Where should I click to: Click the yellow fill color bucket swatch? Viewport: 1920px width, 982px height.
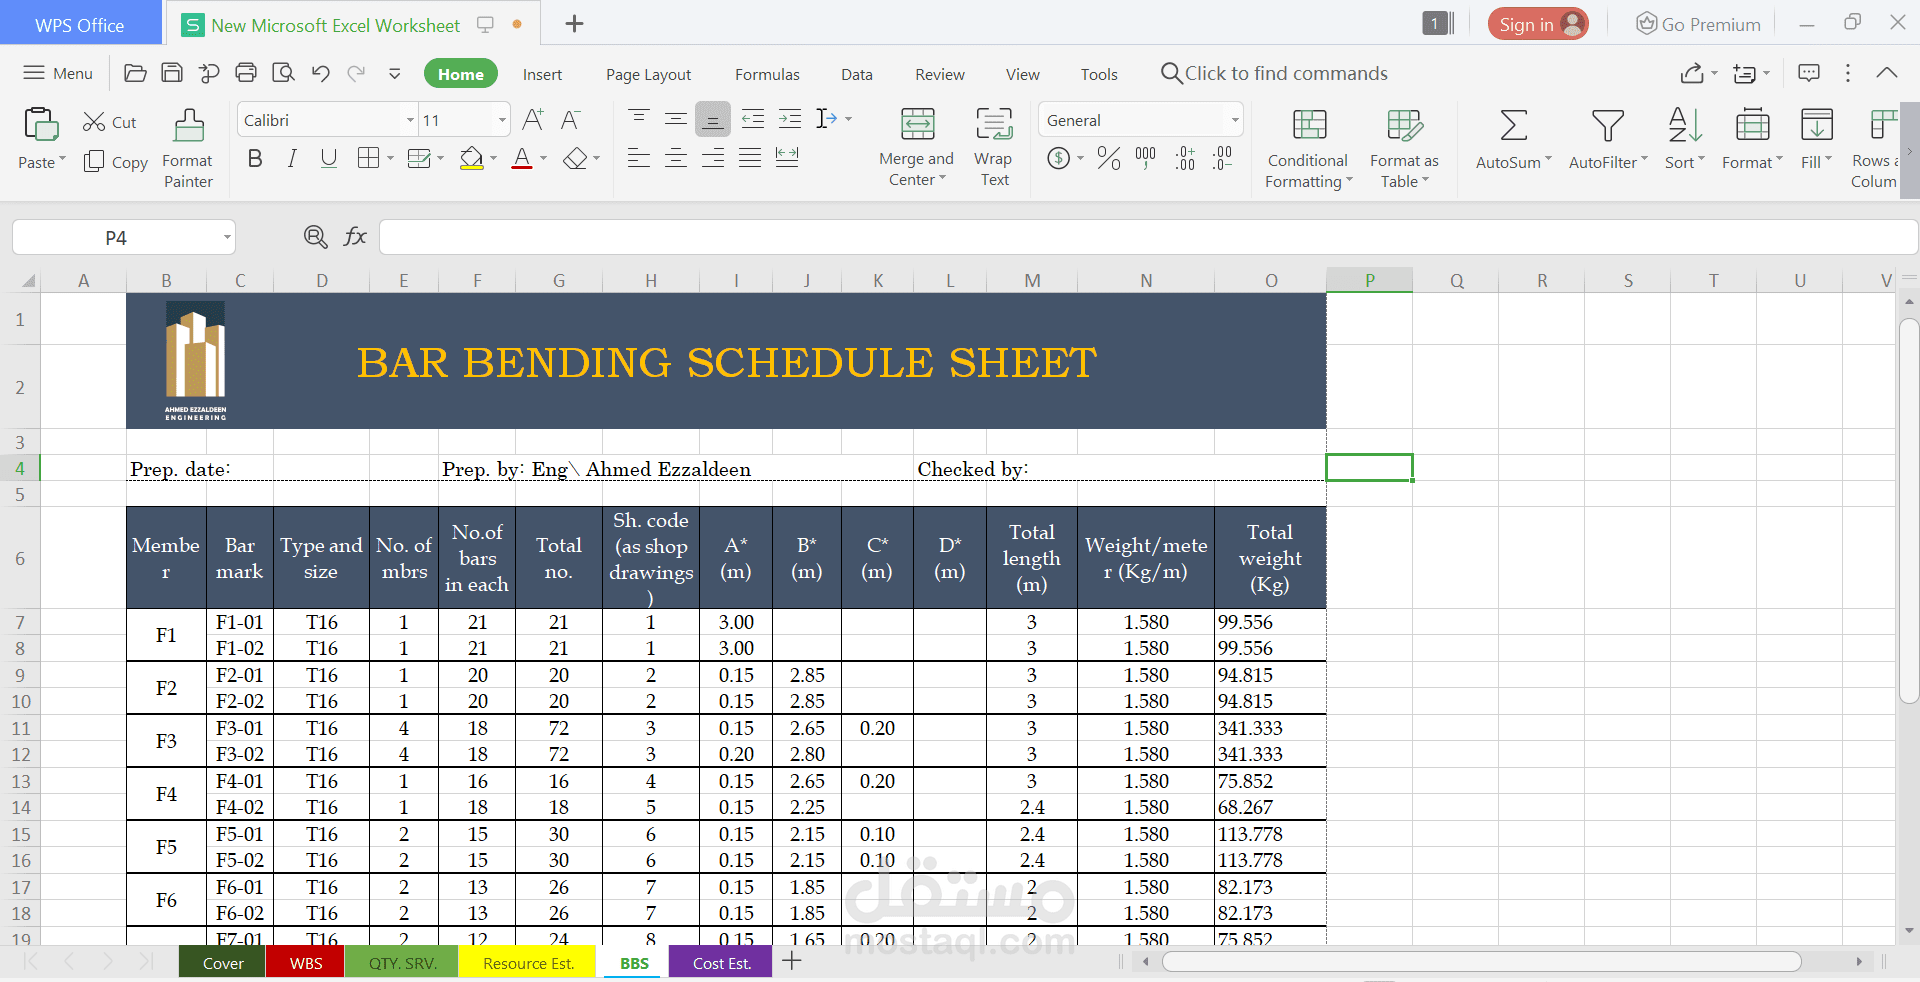(472, 158)
